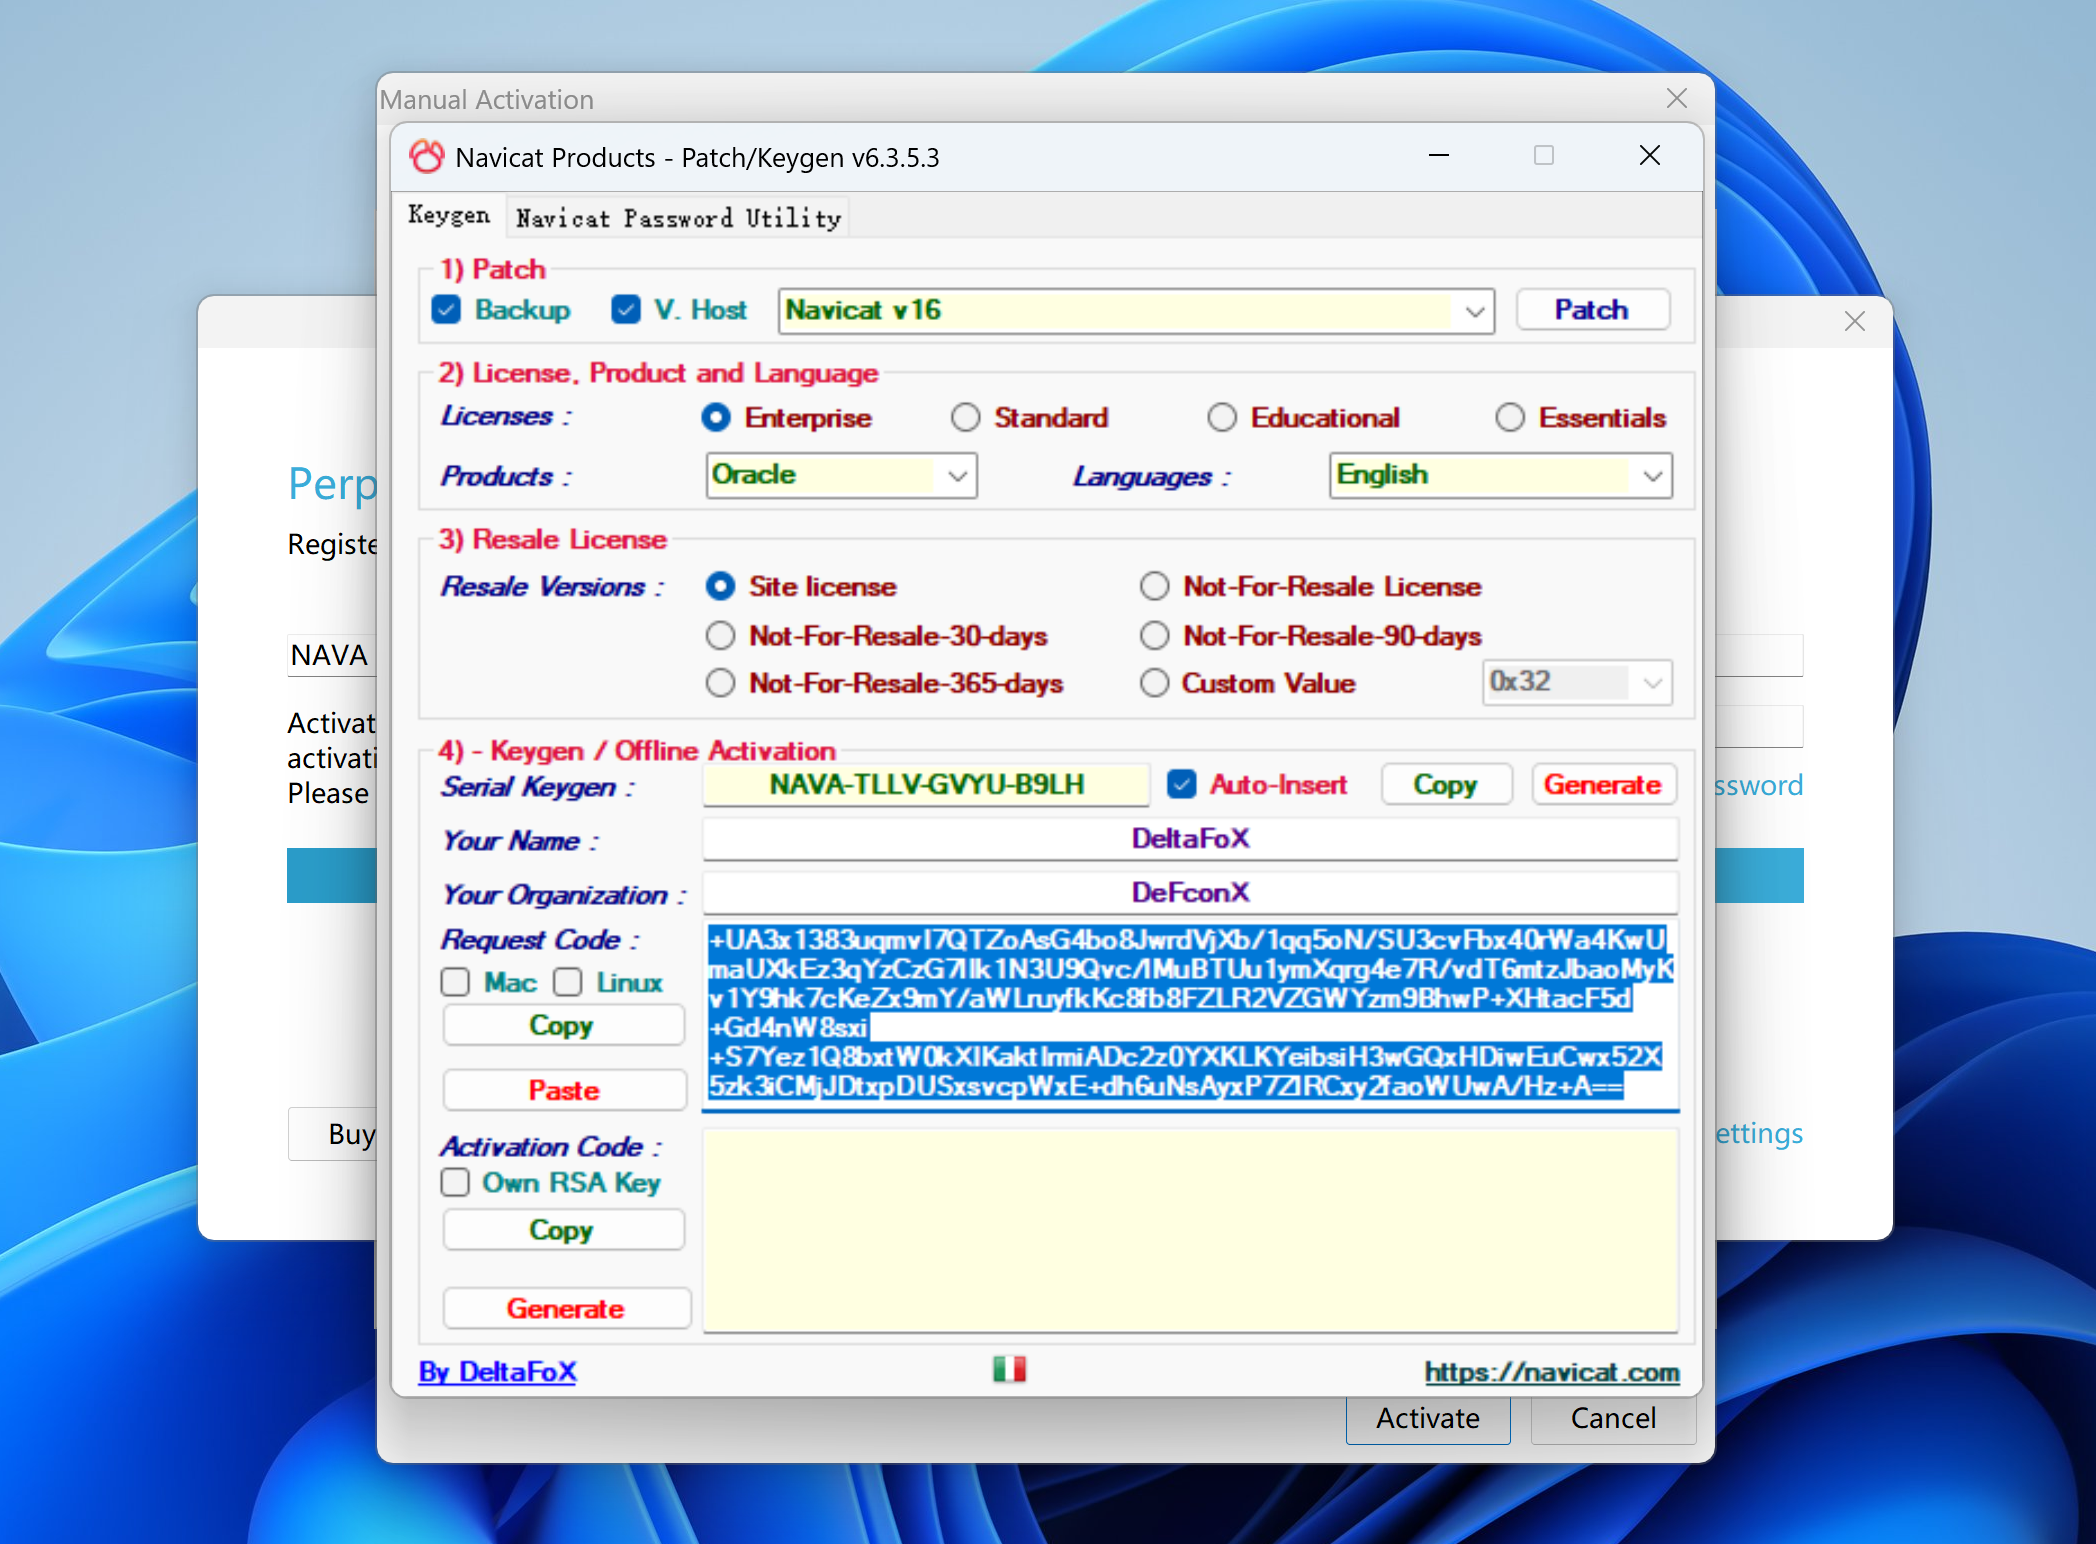Open the Products Oracle dropdown
2096x1544 pixels.
point(957,476)
